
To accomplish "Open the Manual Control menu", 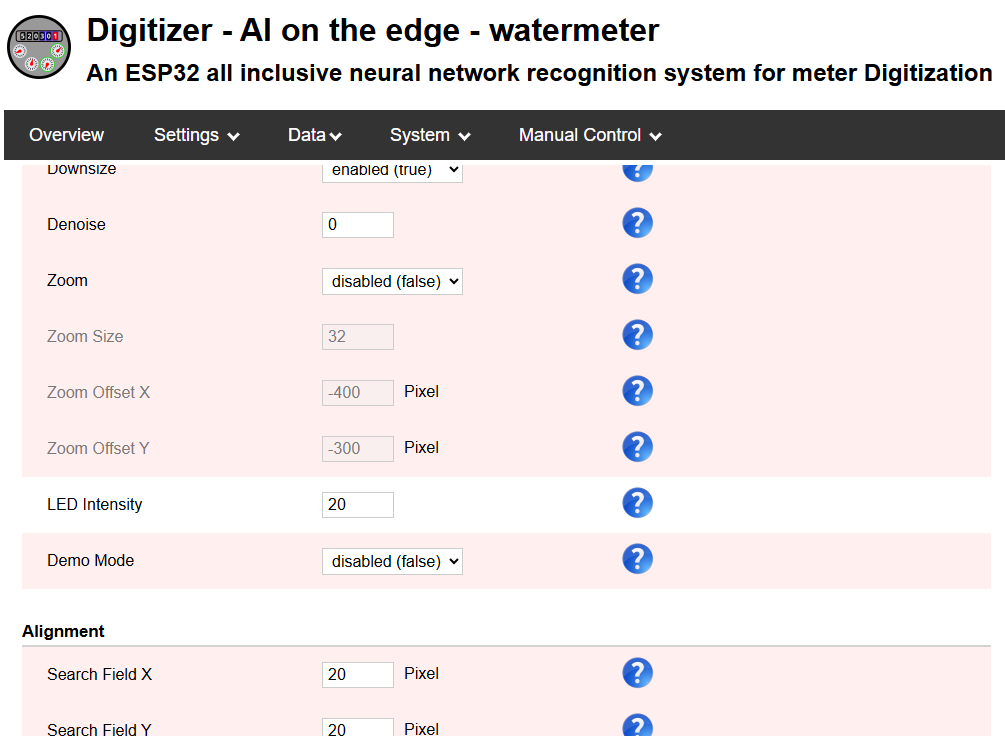I will coord(590,135).
